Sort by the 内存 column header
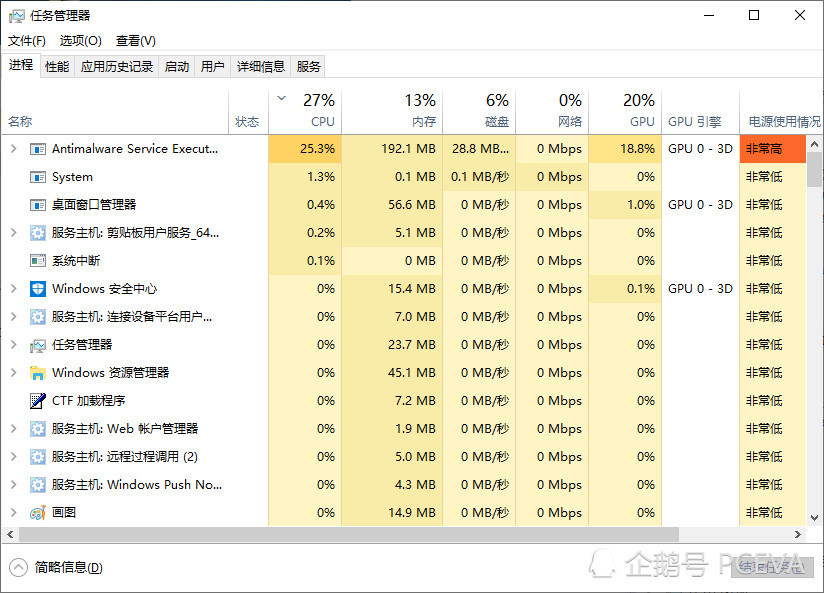Viewport: 824px width, 593px height. 392,112
